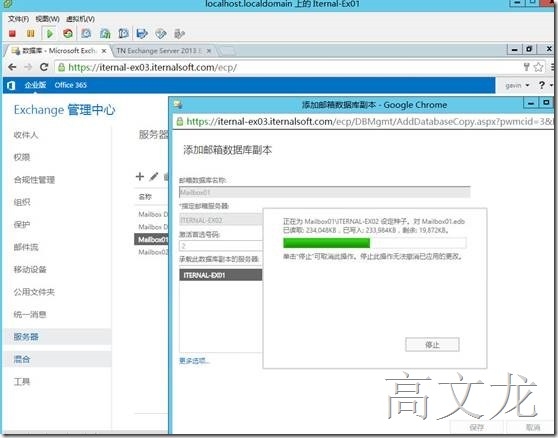Click the pencil edit database icon
558x438 pixels.
pyautogui.click(x=154, y=176)
